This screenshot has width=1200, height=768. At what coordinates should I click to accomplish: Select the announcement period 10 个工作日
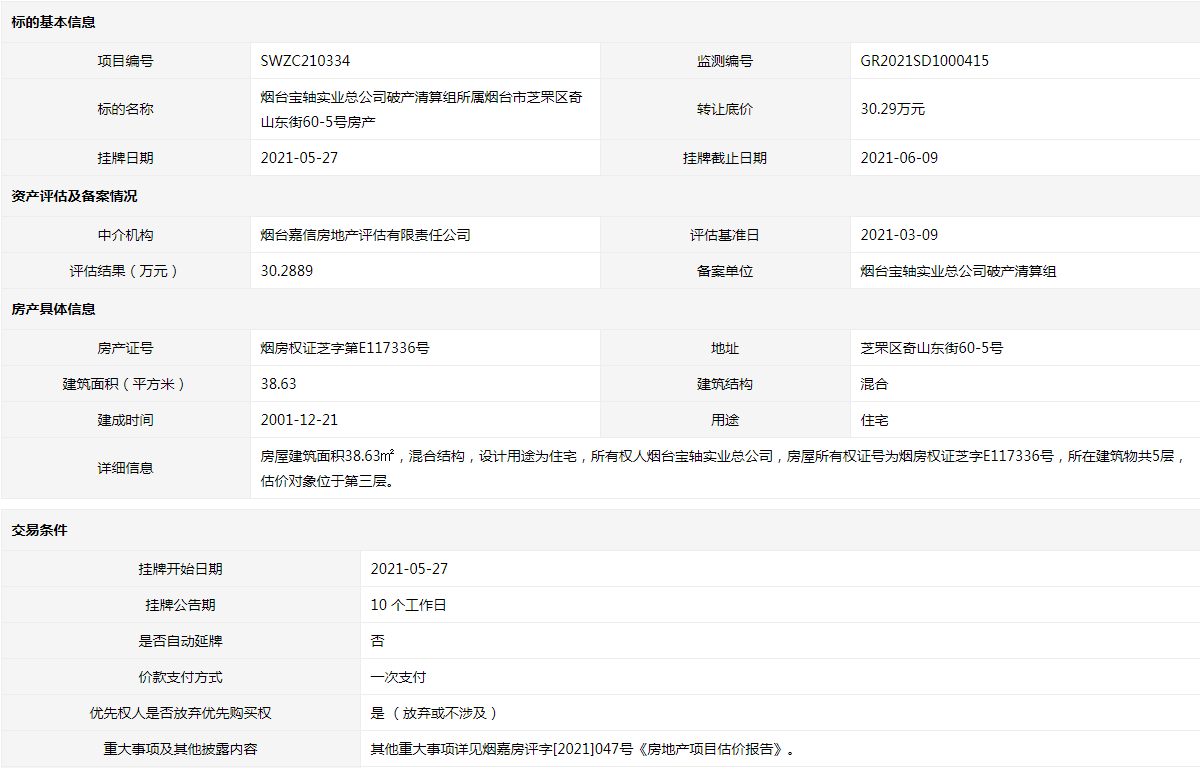[x=408, y=605]
